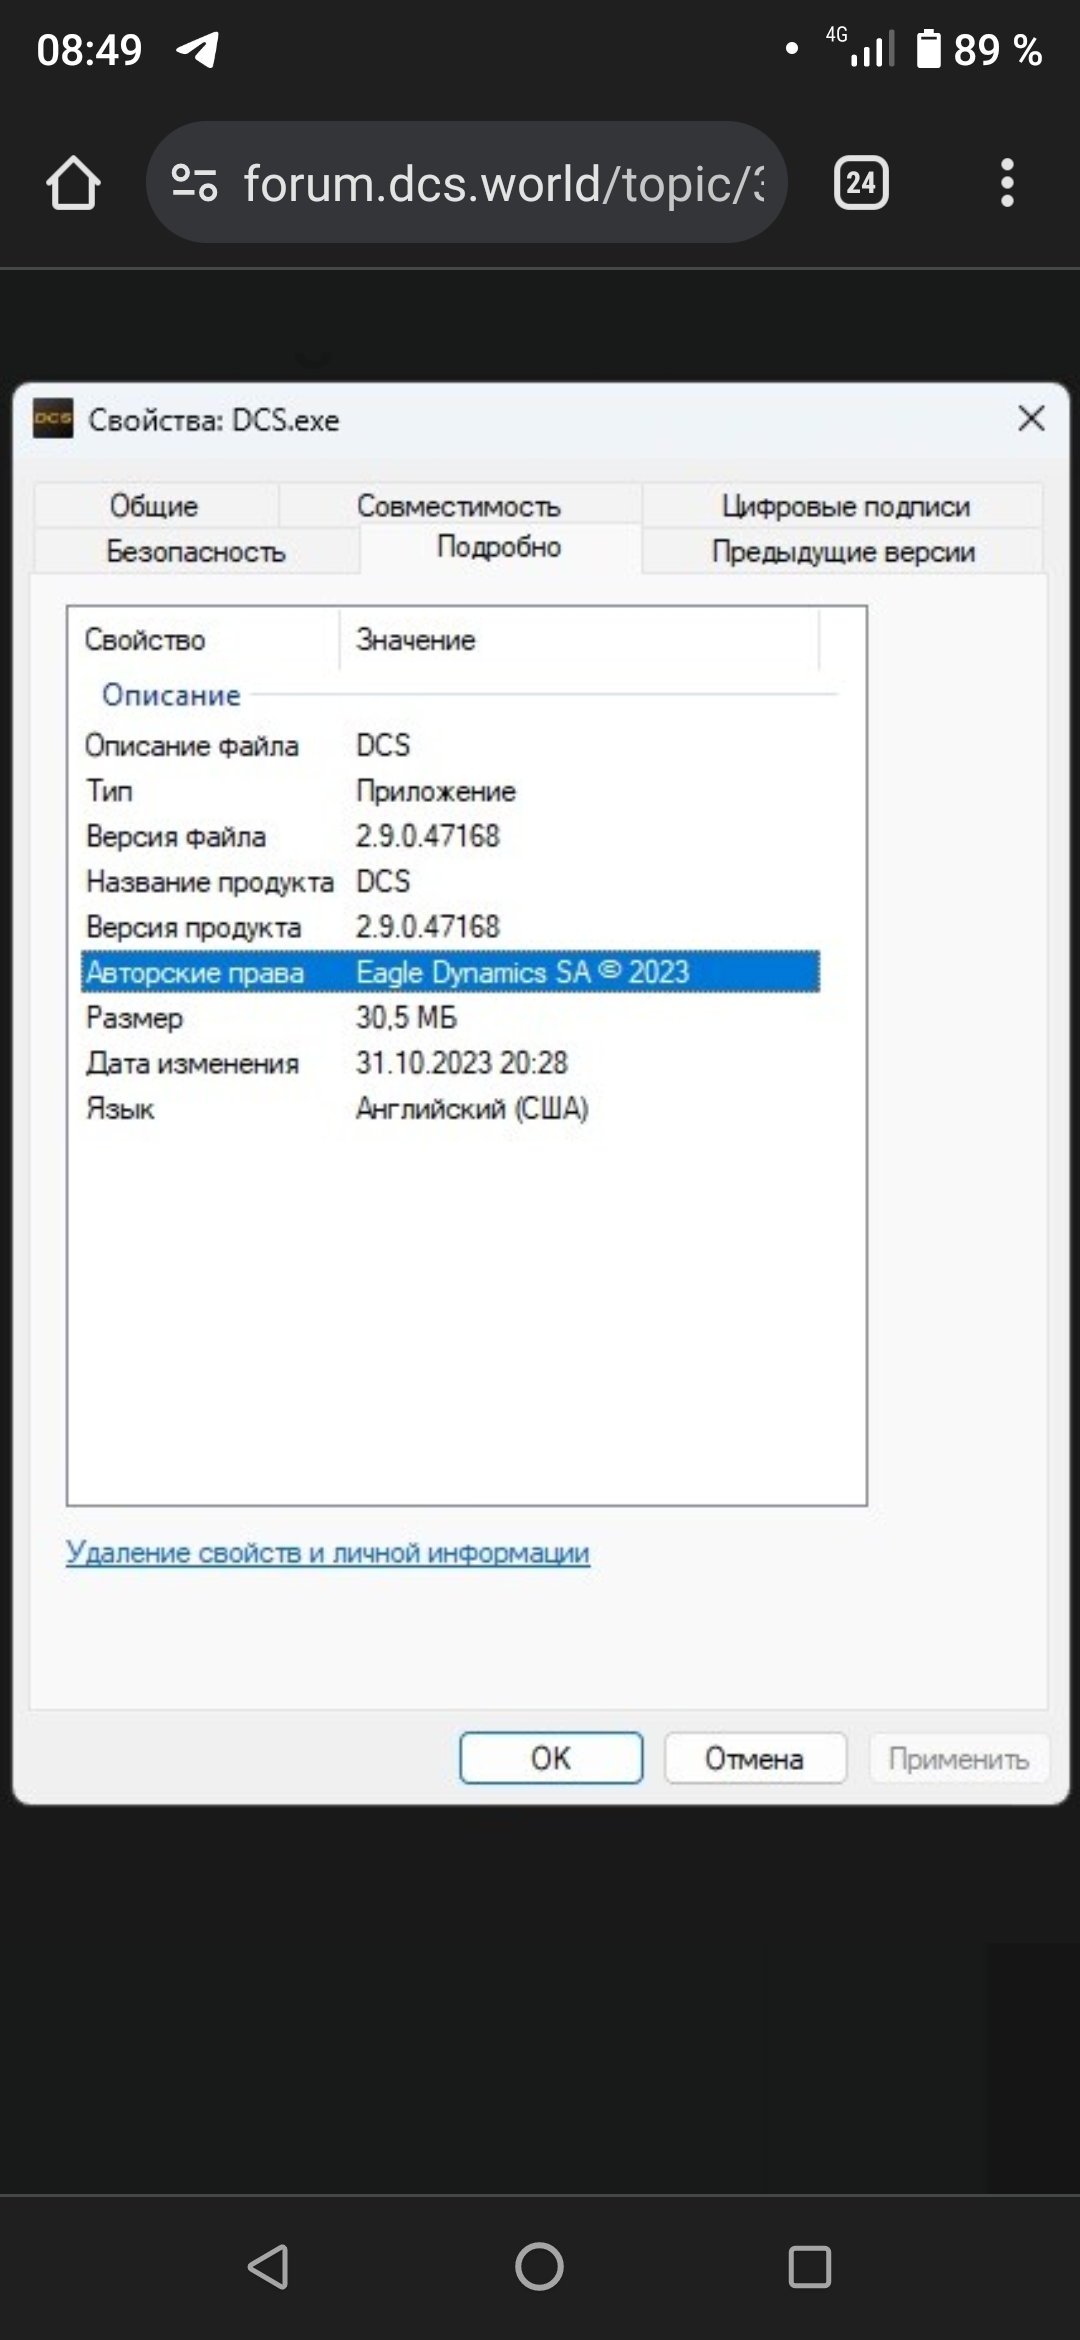Screen dimensions: 1080x2340
Task: Select the Версия продукта row
Action: [x=450, y=927]
